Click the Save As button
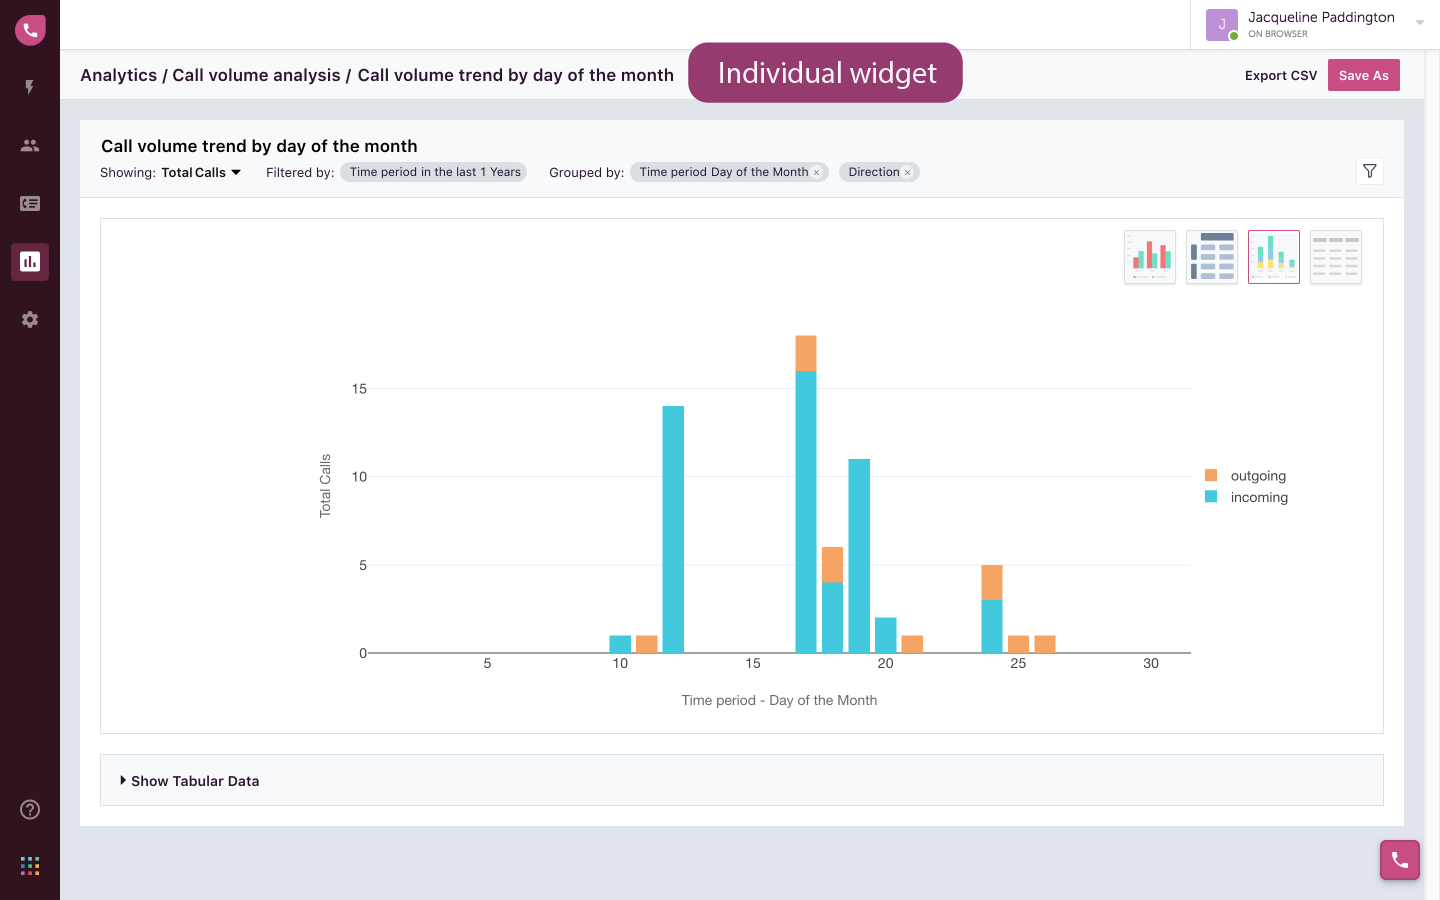The image size is (1440, 900). pos(1364,75)
